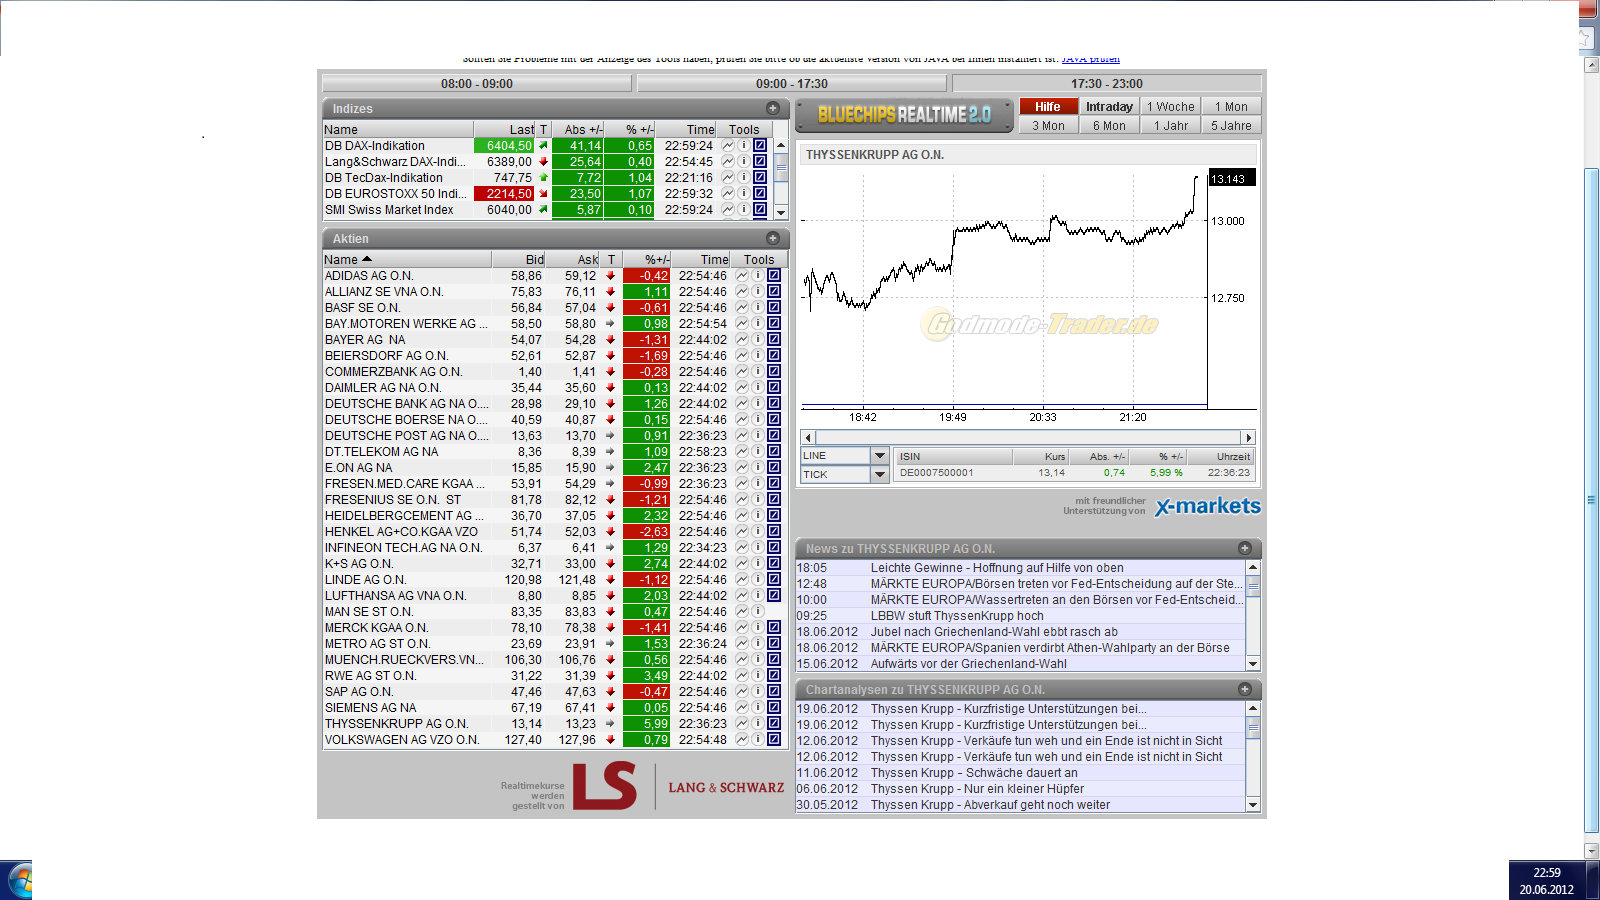Open chart icon for DB EUROSTOXX 50

point(728,194)
